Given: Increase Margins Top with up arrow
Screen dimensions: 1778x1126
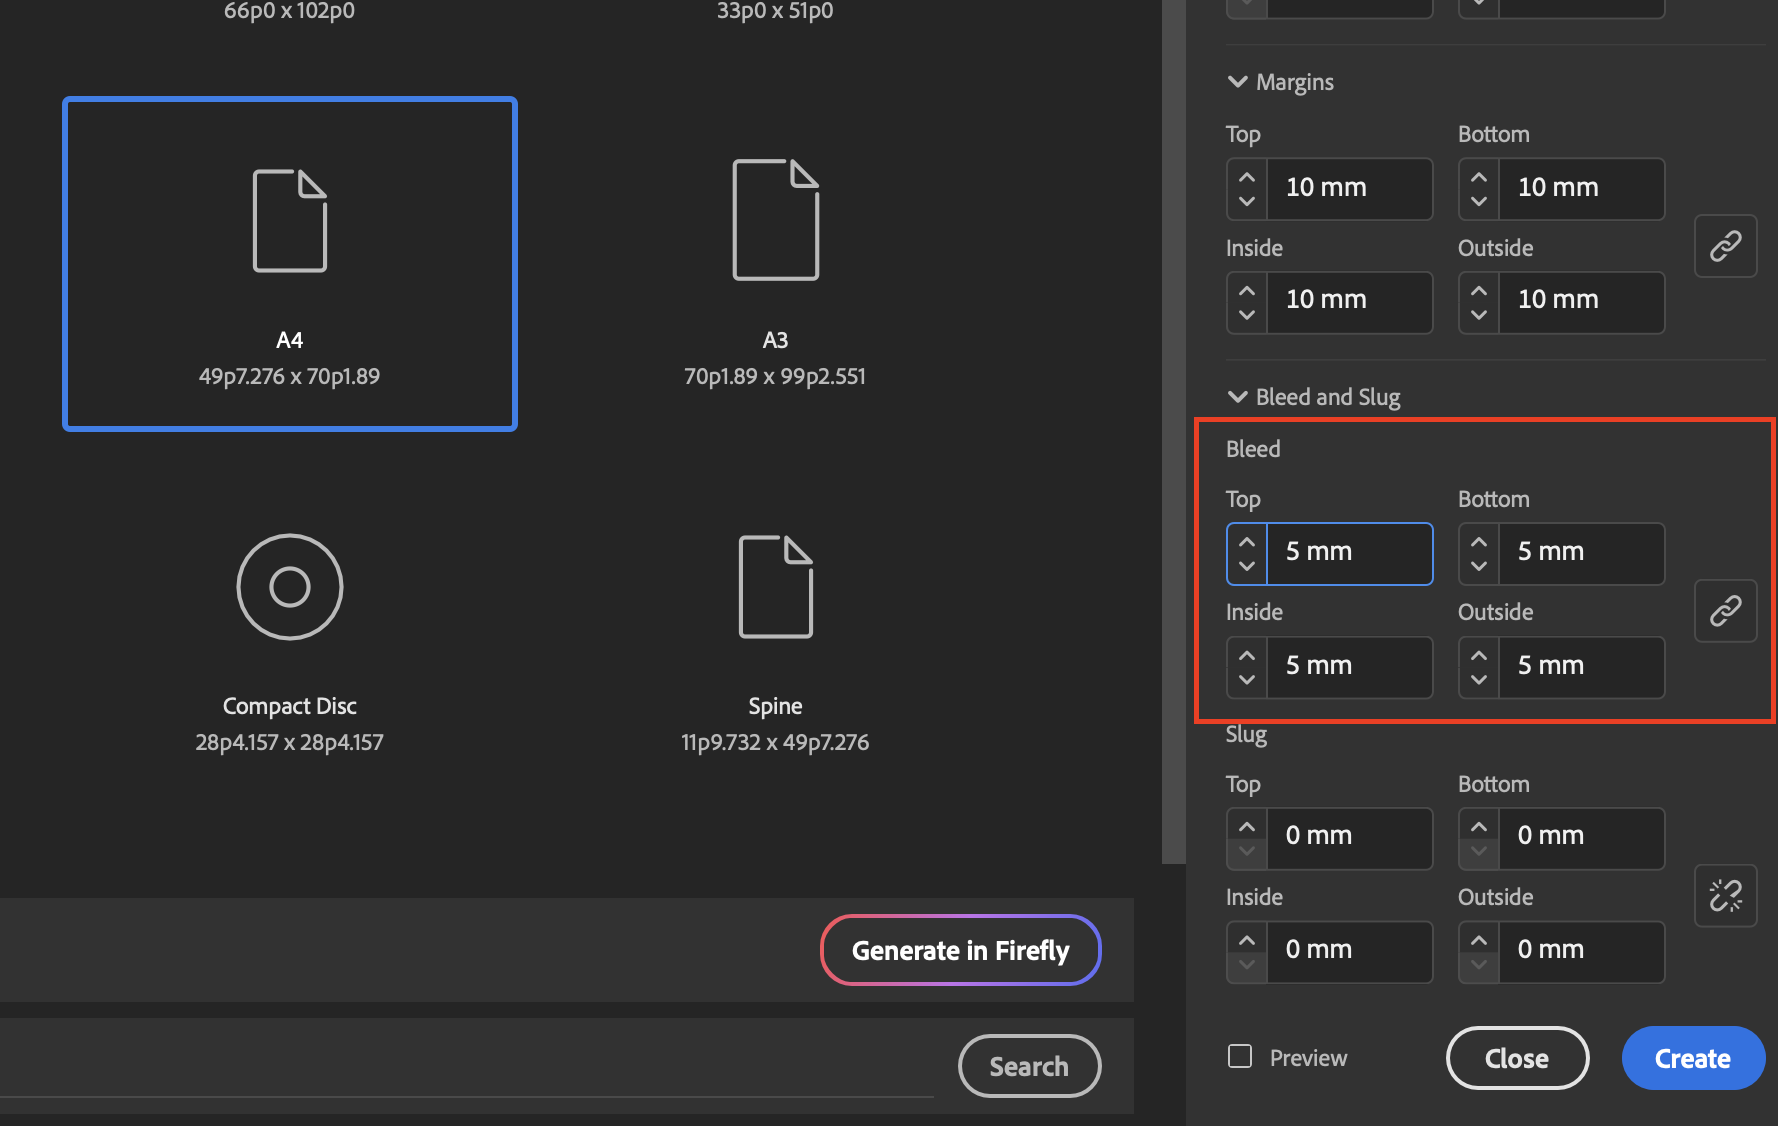Looking at the screenshot, I should pos(1247,177).
